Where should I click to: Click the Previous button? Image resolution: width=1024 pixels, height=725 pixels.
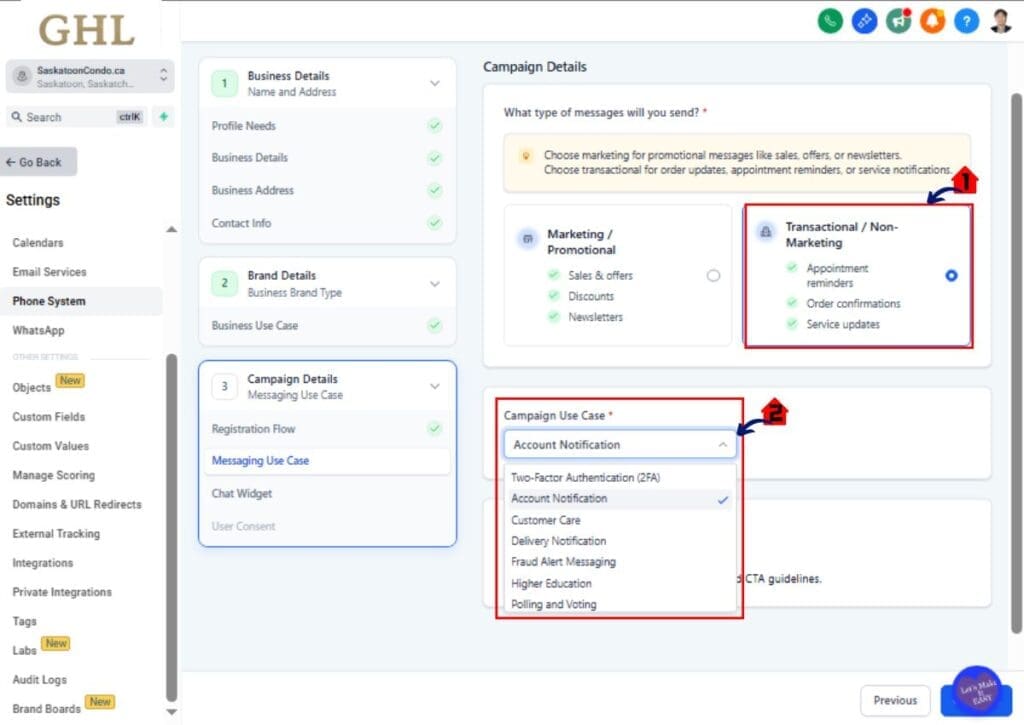point(894,700)
